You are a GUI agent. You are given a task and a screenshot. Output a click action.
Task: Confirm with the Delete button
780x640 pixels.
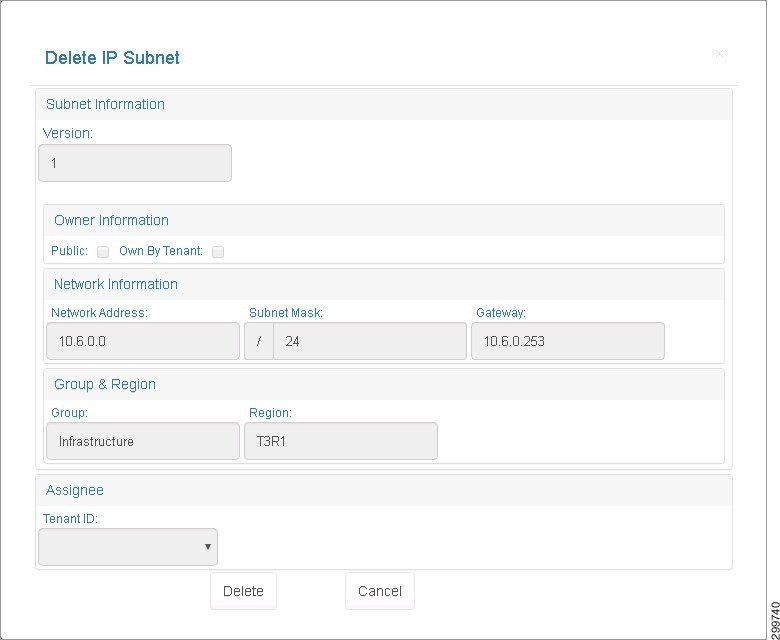[243, 591]
